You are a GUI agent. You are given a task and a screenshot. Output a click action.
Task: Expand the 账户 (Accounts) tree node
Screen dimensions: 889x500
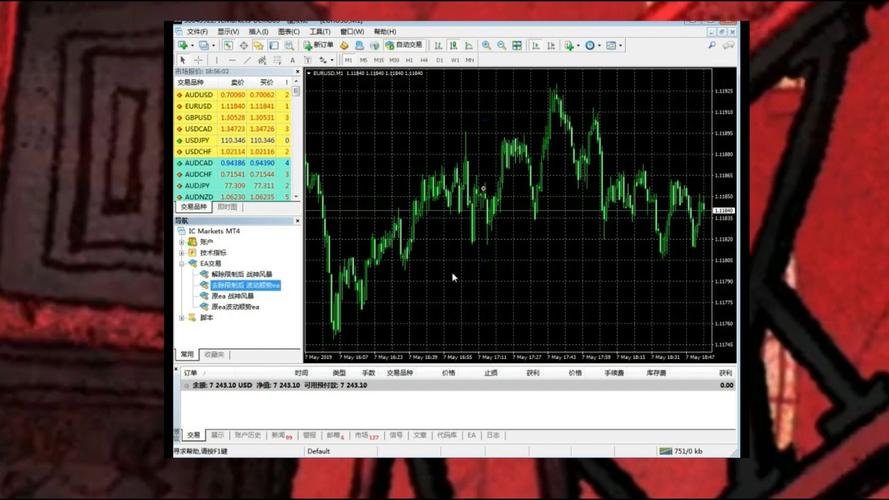[x=182, y=242]
